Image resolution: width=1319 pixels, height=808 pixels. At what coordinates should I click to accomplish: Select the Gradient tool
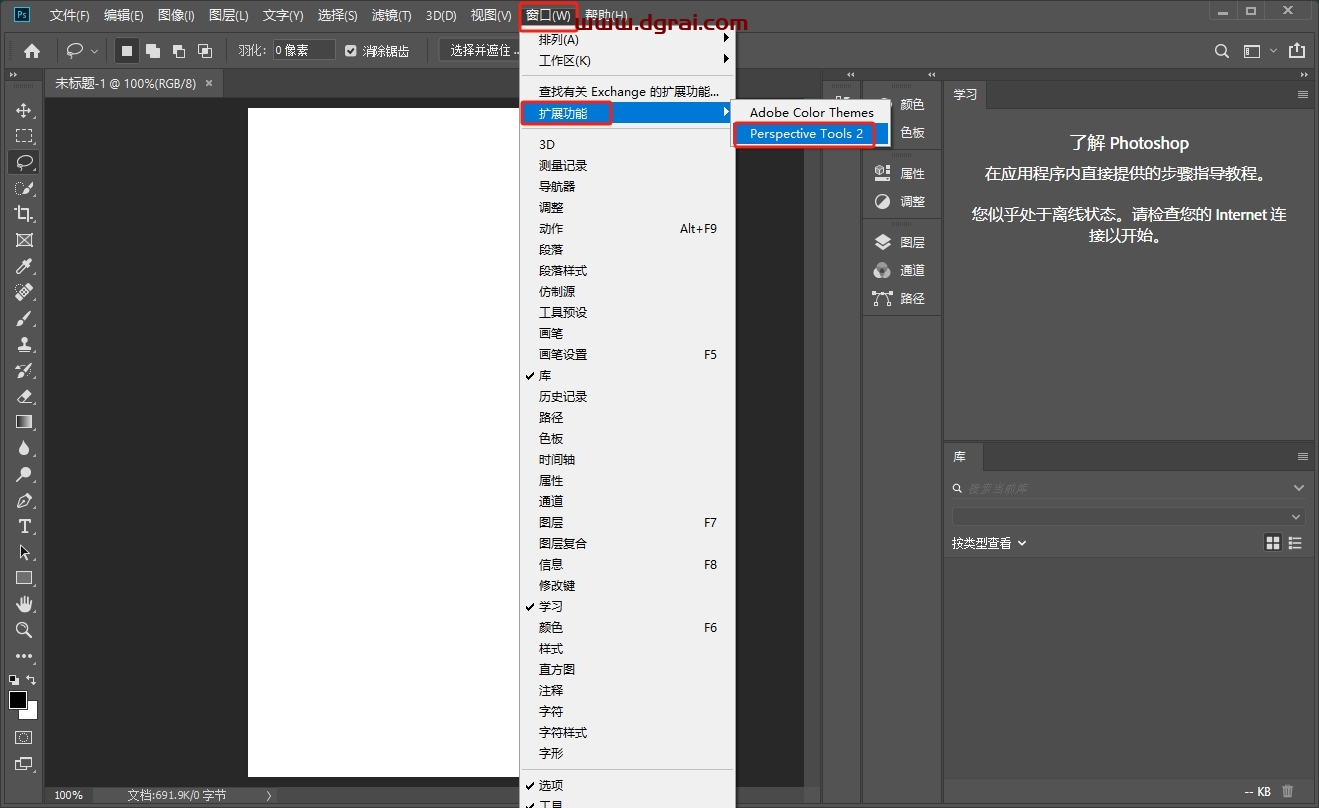[x=24, y=422]
